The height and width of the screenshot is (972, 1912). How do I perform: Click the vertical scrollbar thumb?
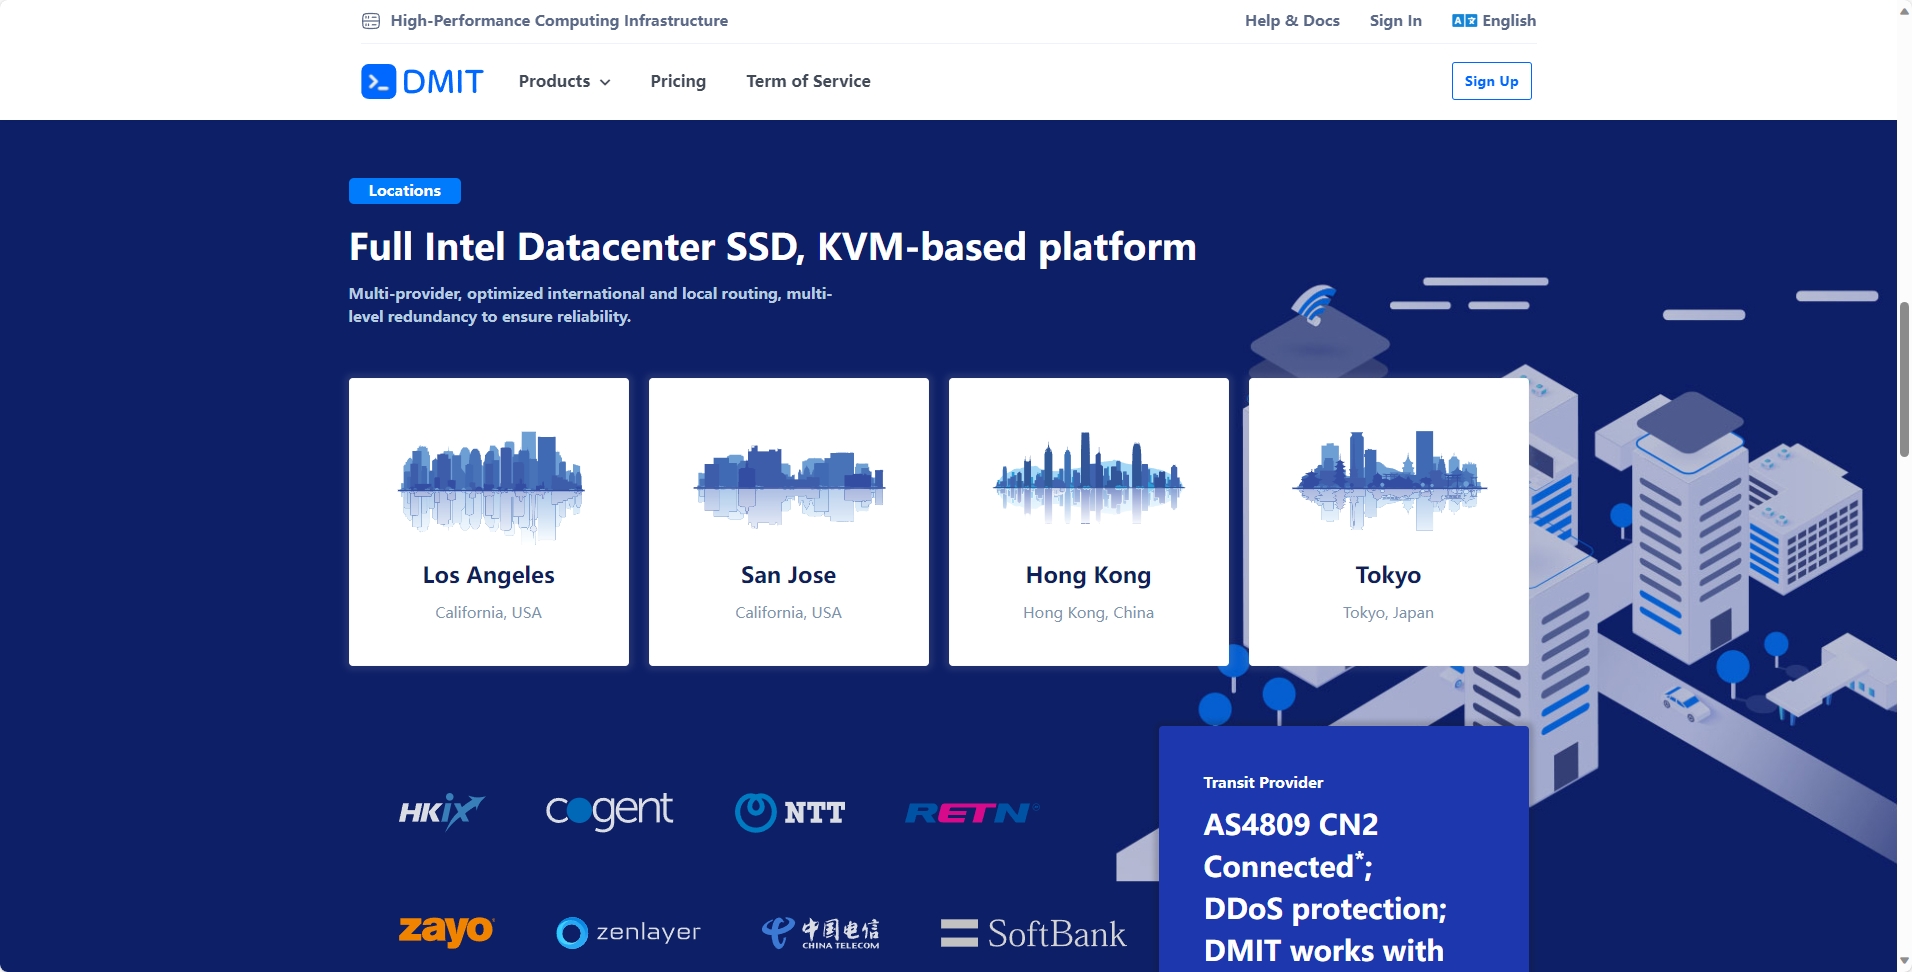click(1904, 380)
